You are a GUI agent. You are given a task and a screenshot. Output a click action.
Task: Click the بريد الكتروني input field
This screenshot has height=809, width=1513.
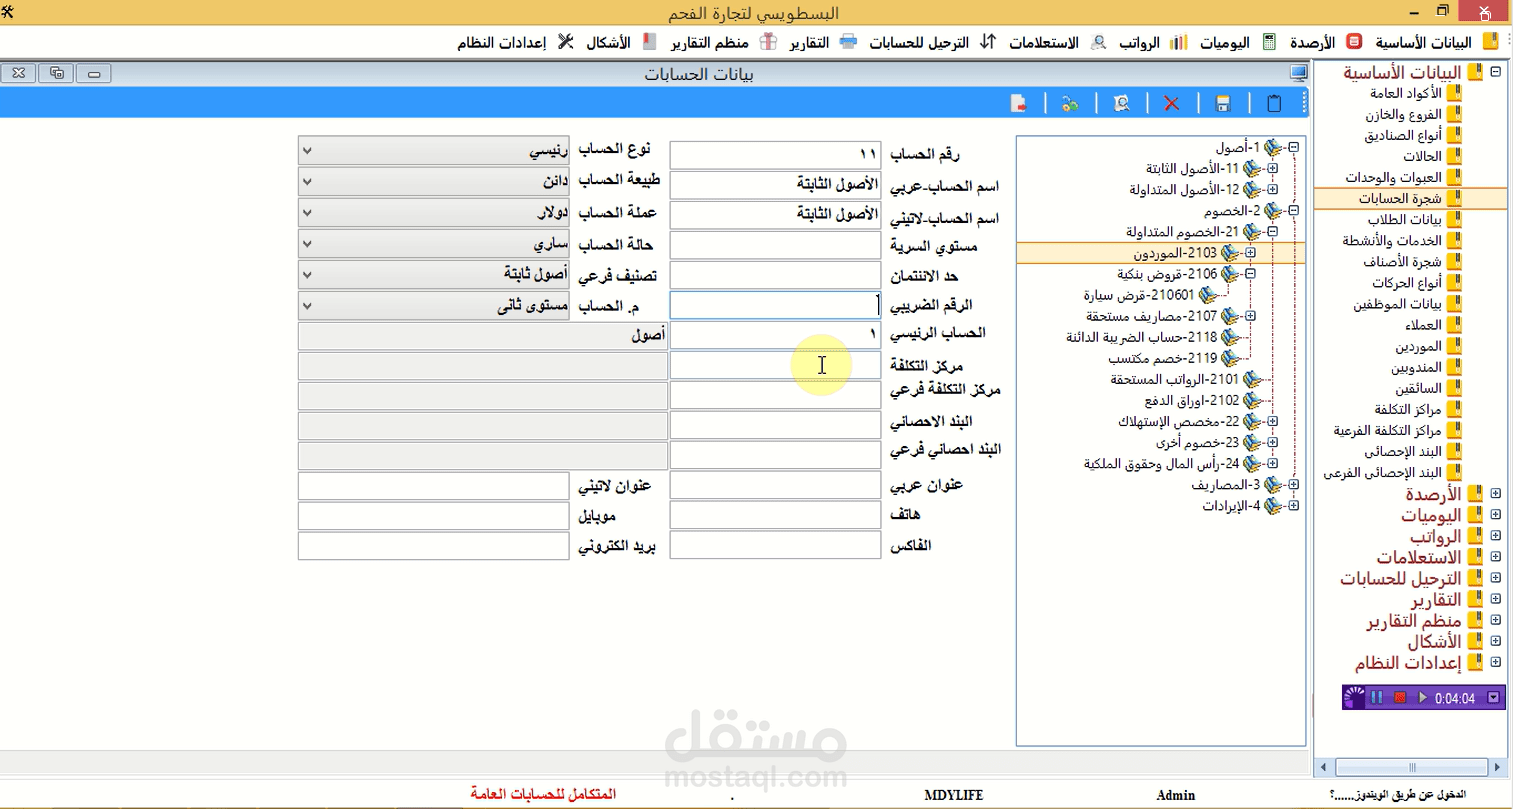click(433, 545)
